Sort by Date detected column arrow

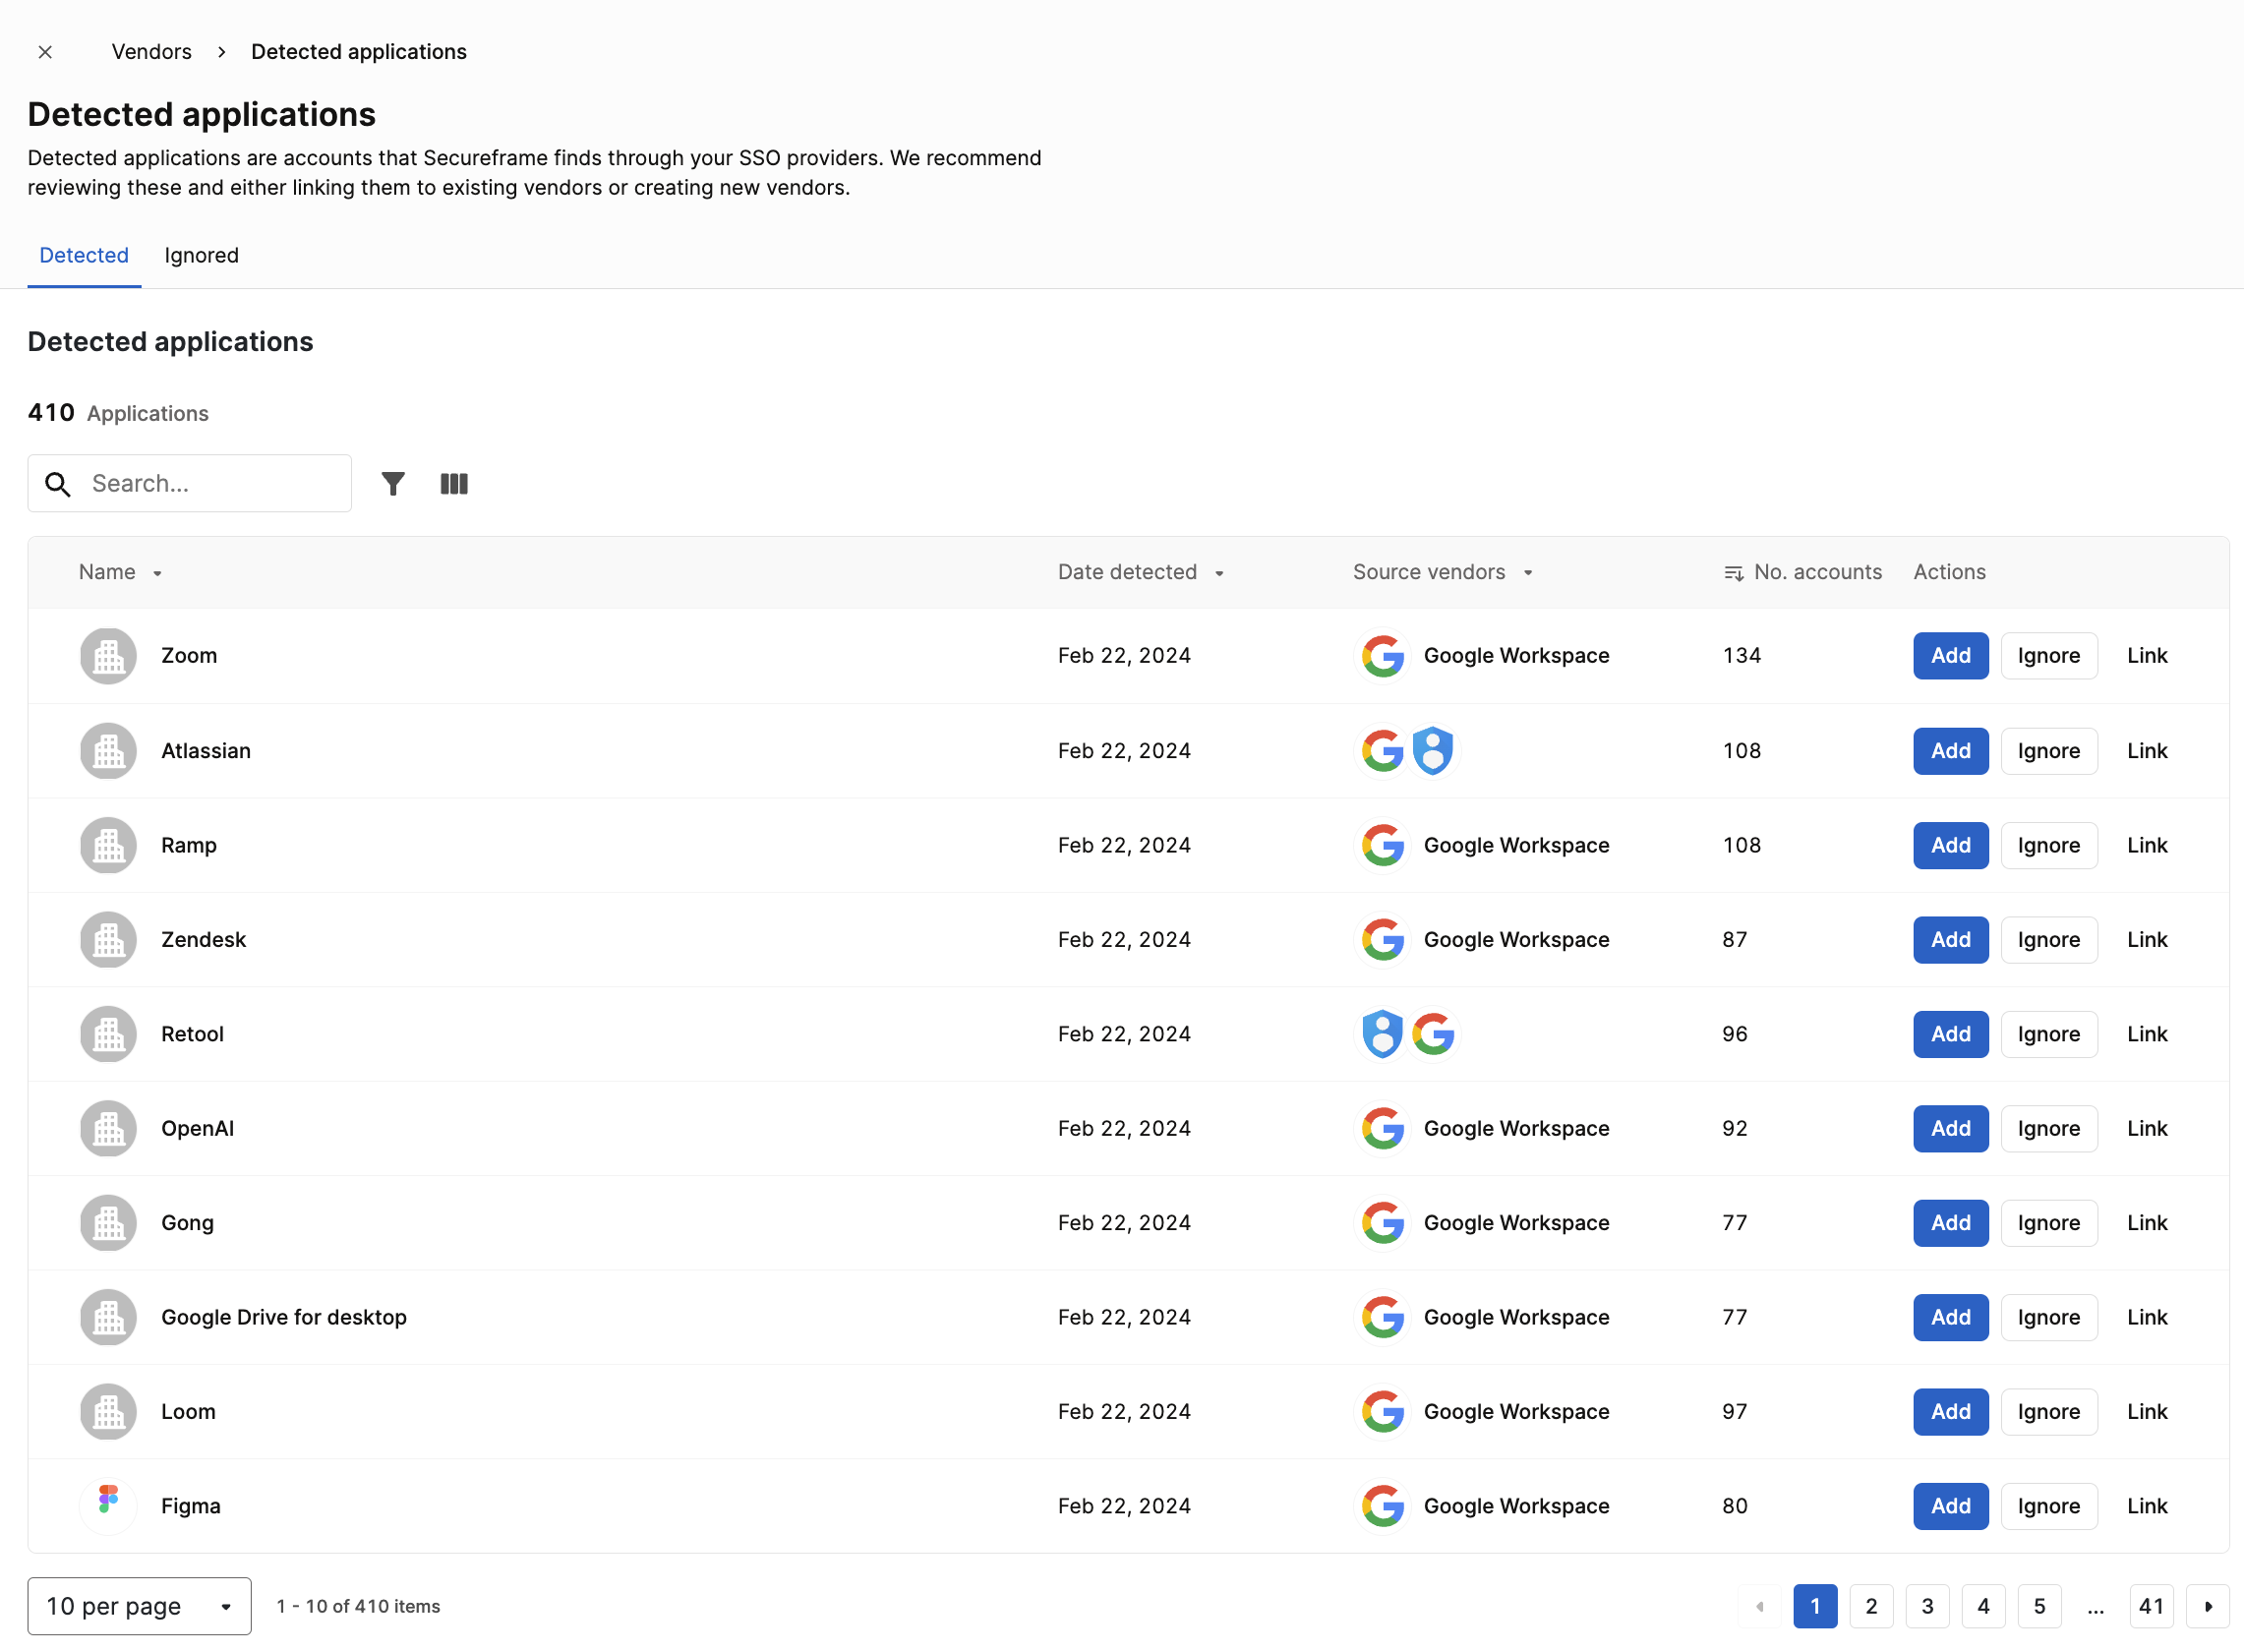pyautogui.click(x=1219, y=574)
